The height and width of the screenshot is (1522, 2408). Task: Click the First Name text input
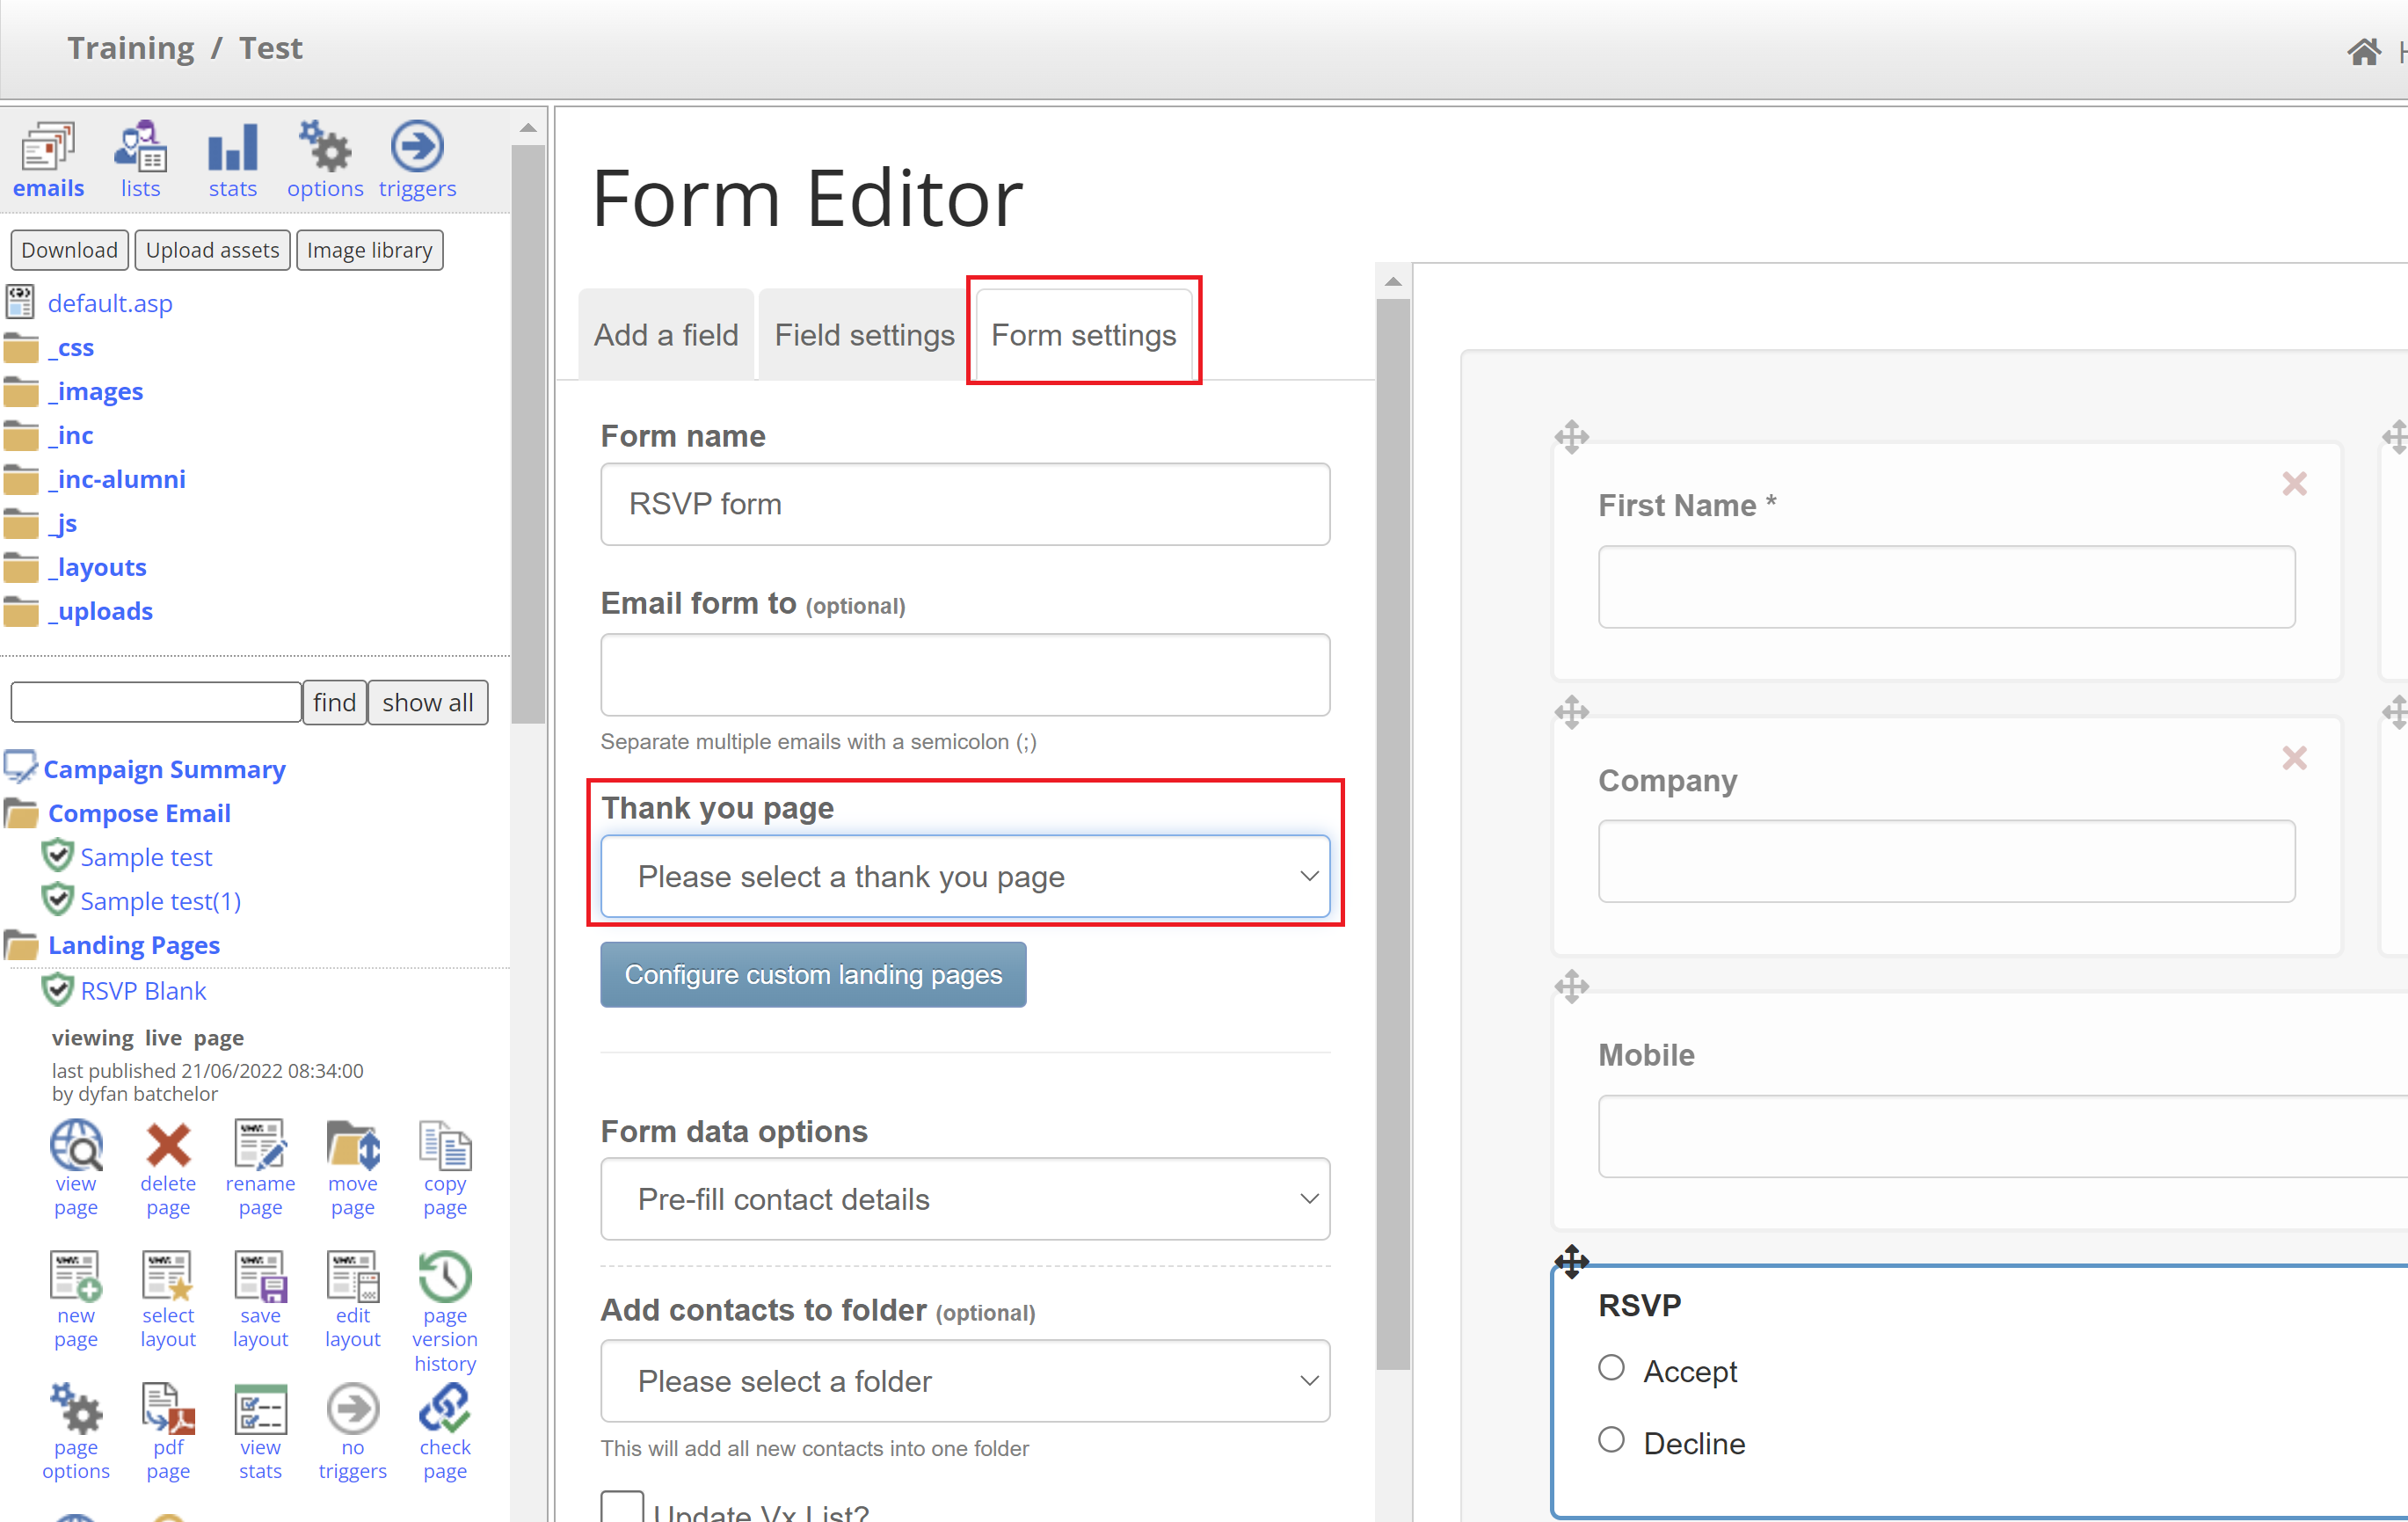click(x=1946, y=587)
